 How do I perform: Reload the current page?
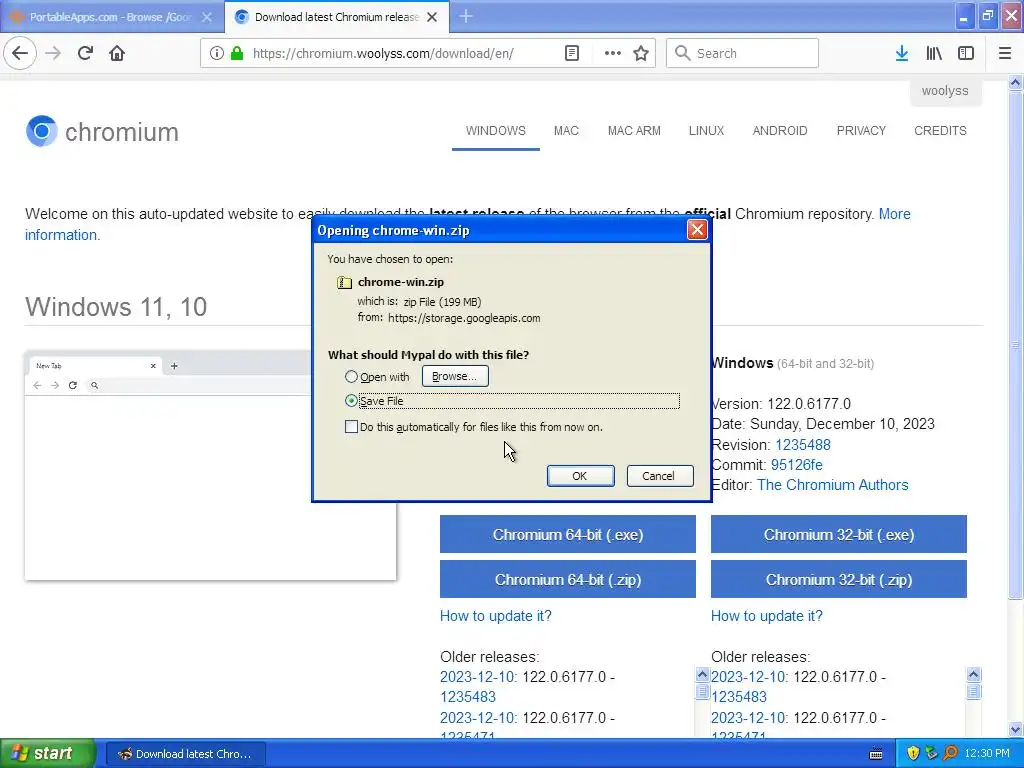click(x=85, y=53)
